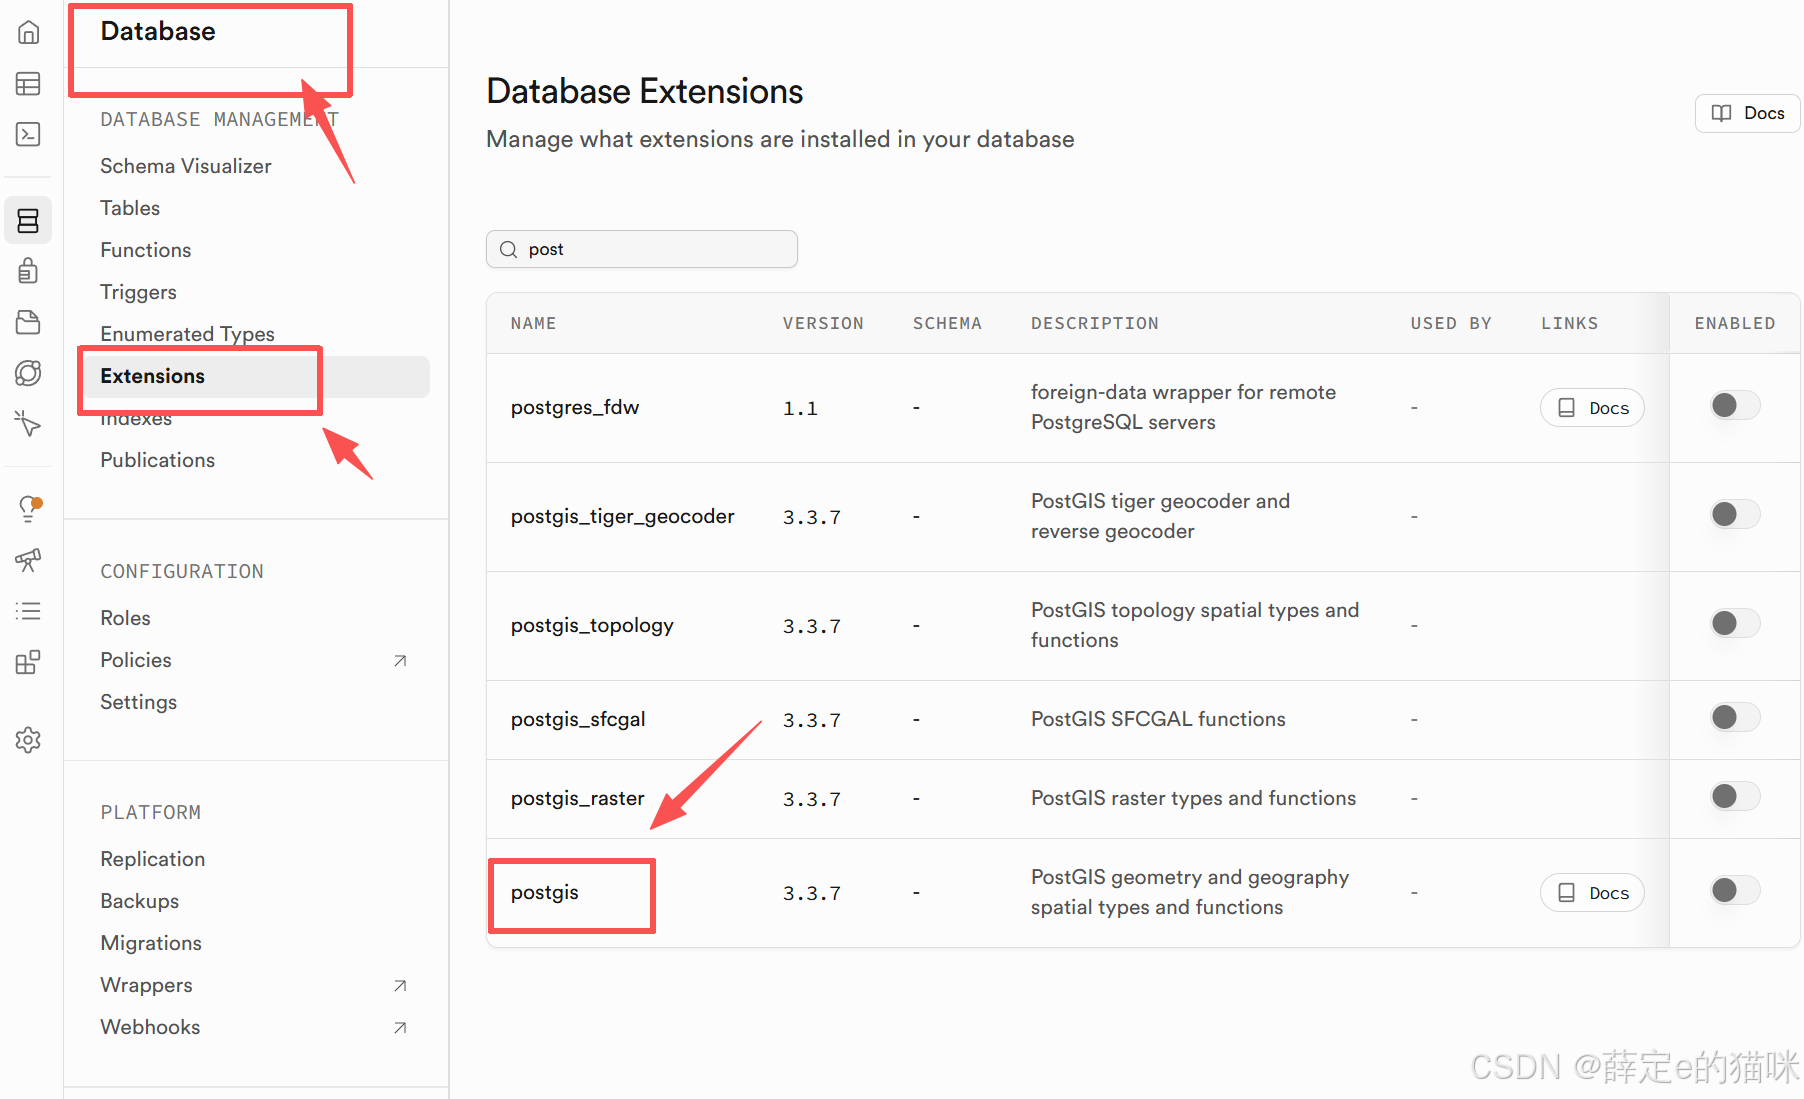Open Replication under Platform
The image size is (1804, 1099).
(152, 859)
